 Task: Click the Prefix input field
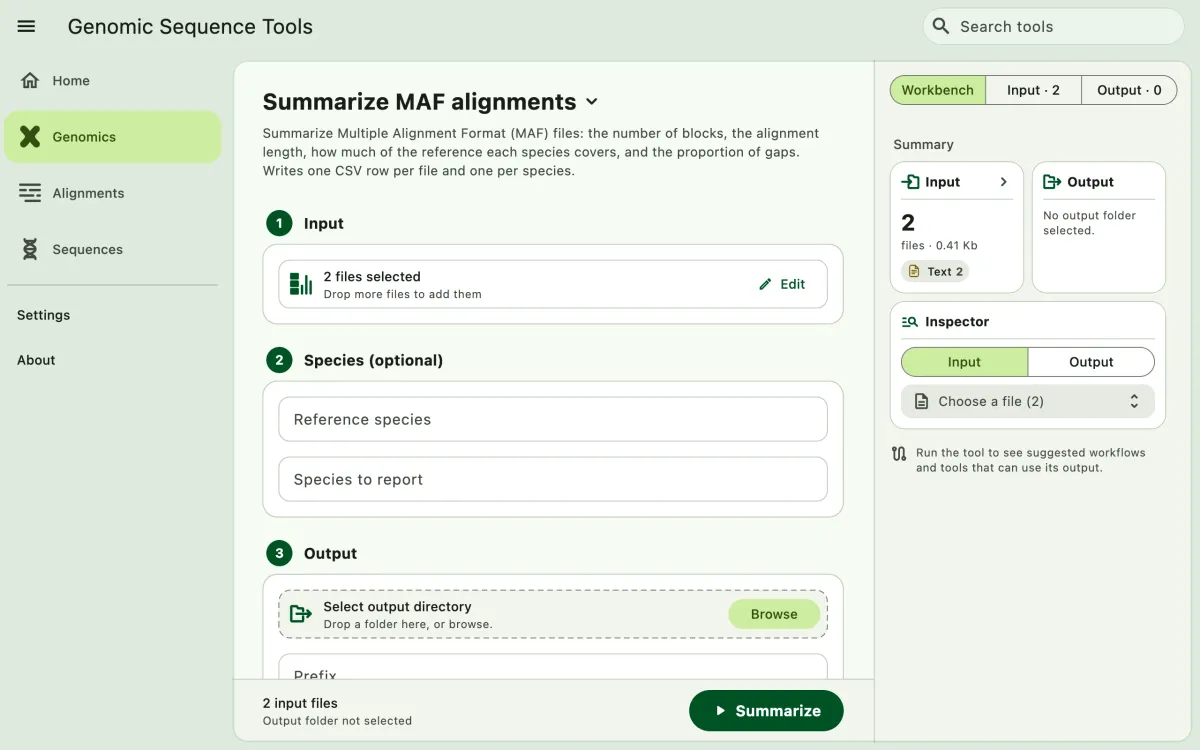pos(553,668)
